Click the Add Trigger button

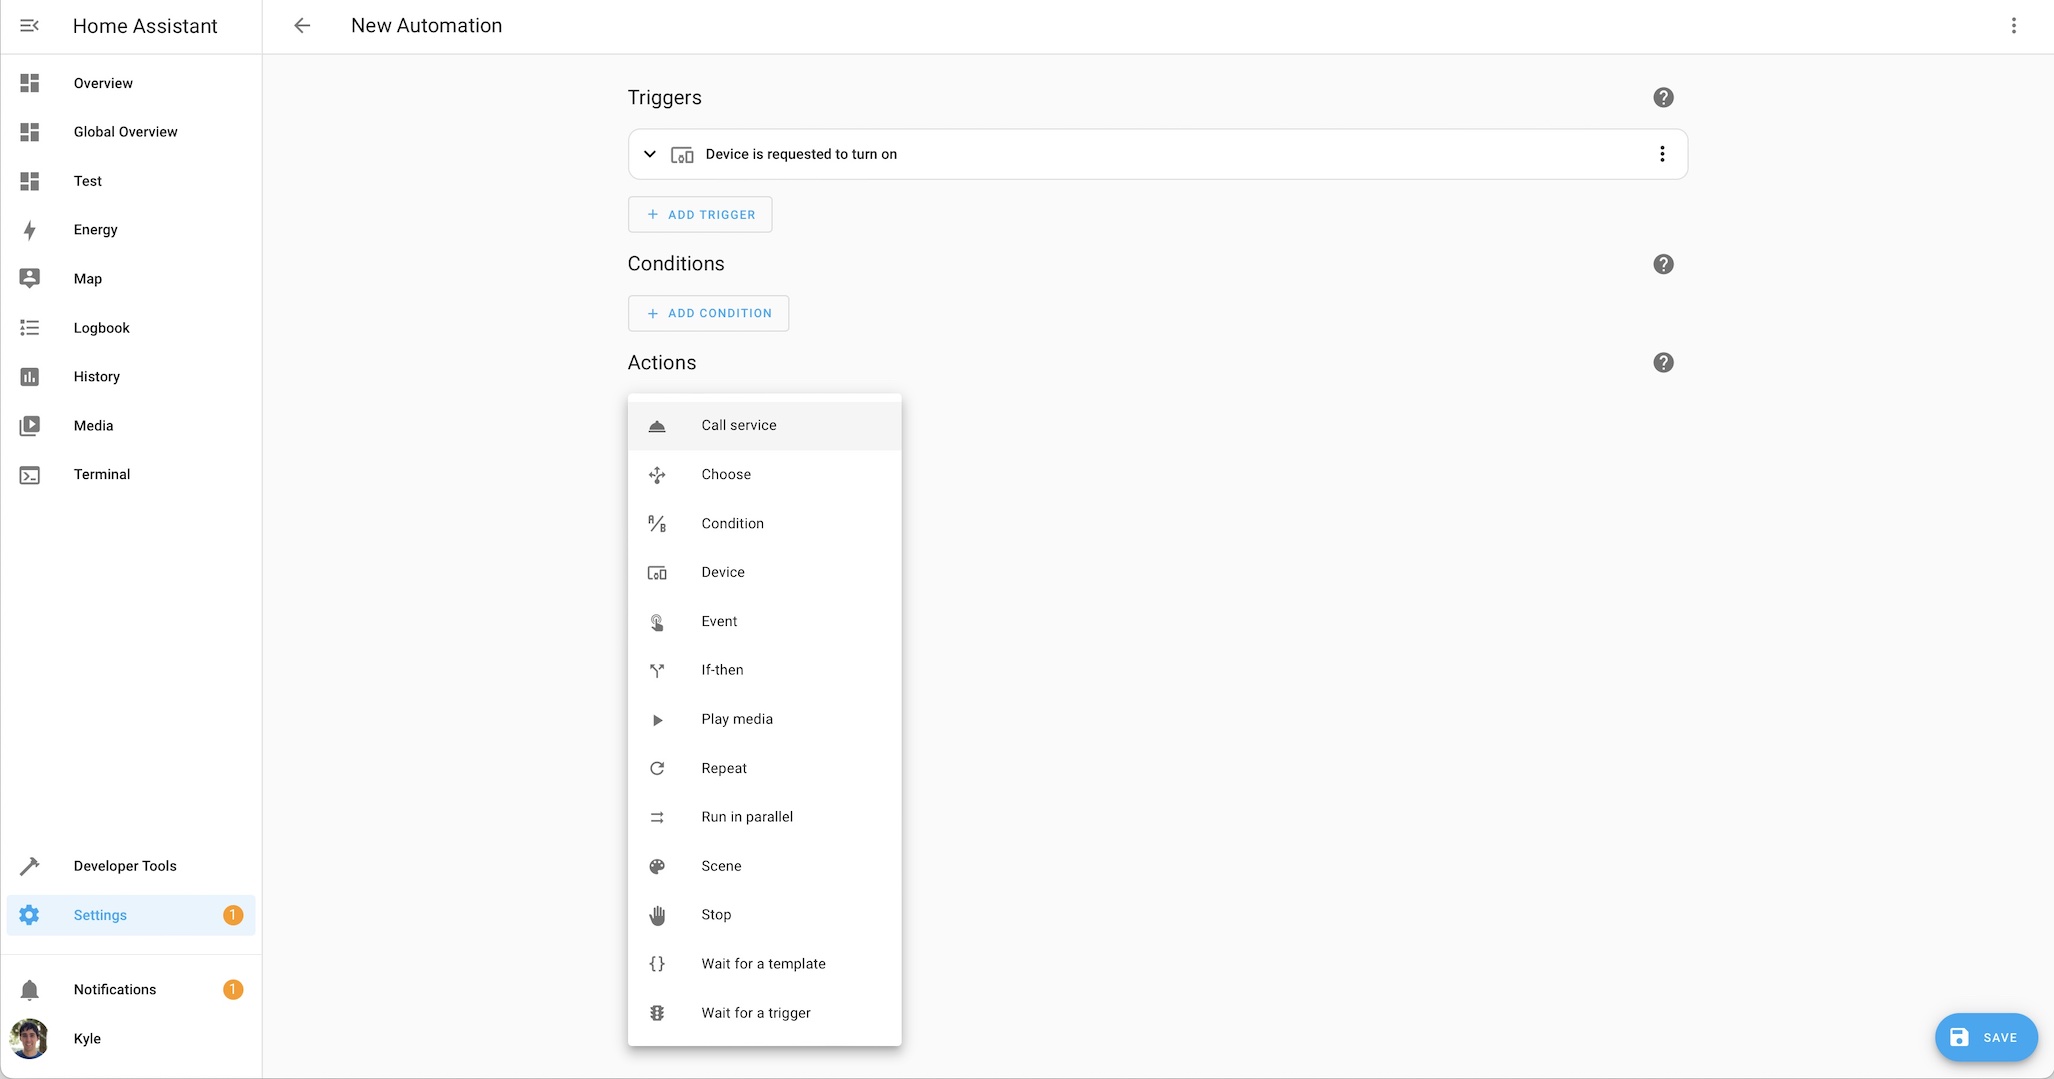pyautogui.click(x=700, y=215)
